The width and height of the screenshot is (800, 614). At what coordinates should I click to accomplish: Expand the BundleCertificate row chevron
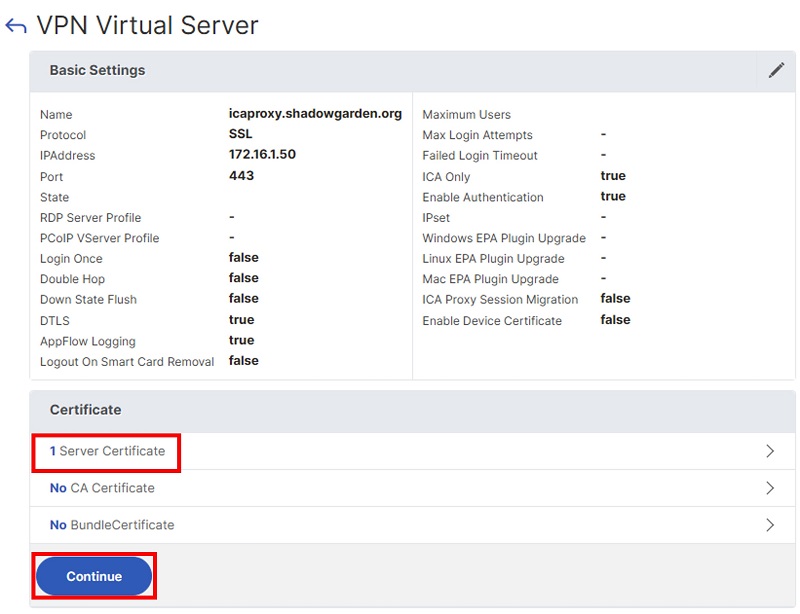click(x=770, y=525)
